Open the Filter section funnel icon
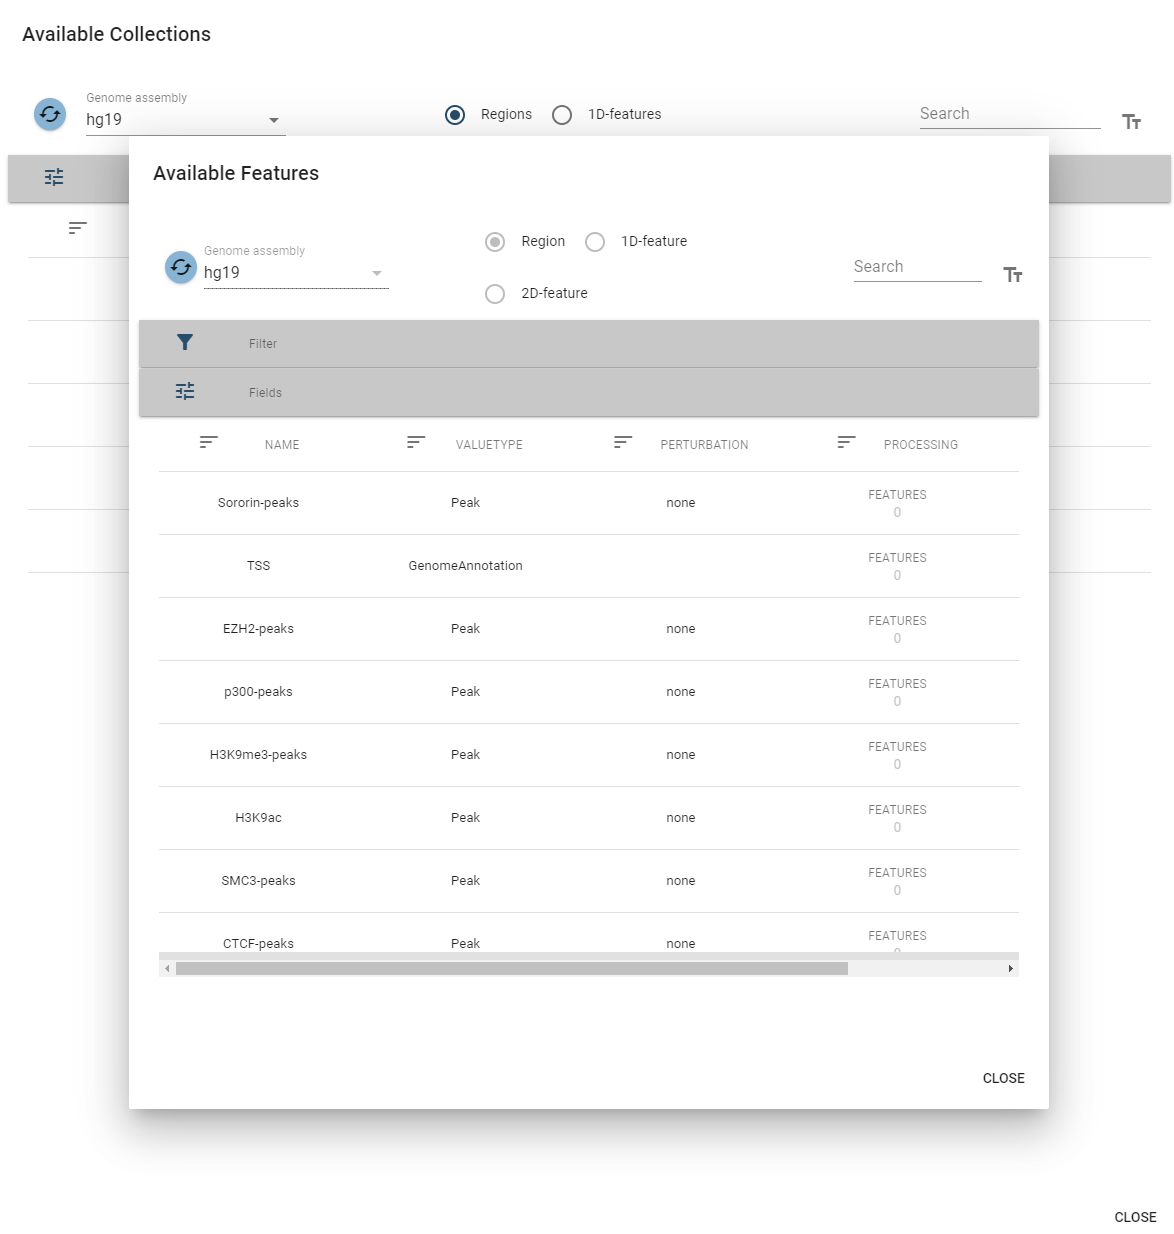This screenshot has height=1234, width=1174. [x=184, y=342]
